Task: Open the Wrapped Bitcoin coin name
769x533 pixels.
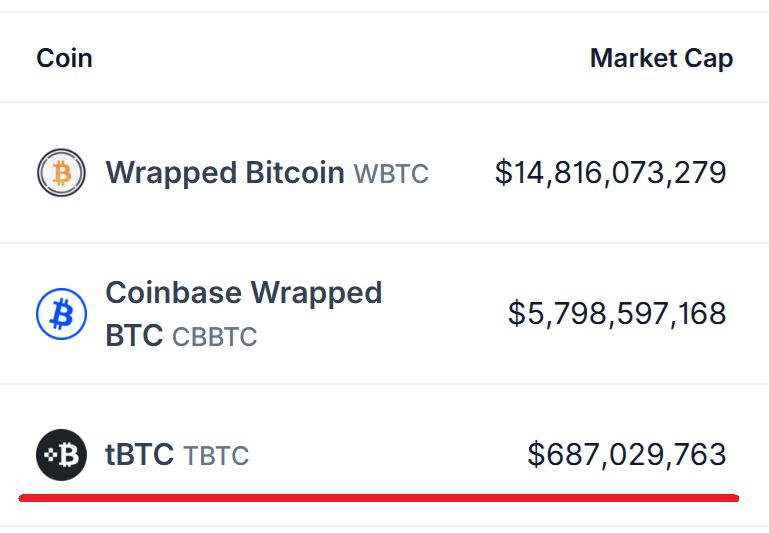Action: pos(225,173)
